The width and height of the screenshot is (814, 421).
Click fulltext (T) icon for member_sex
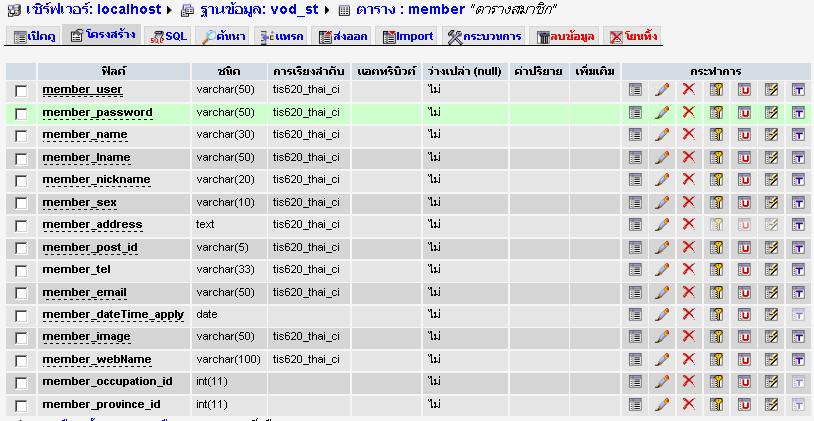coord(798,202)
